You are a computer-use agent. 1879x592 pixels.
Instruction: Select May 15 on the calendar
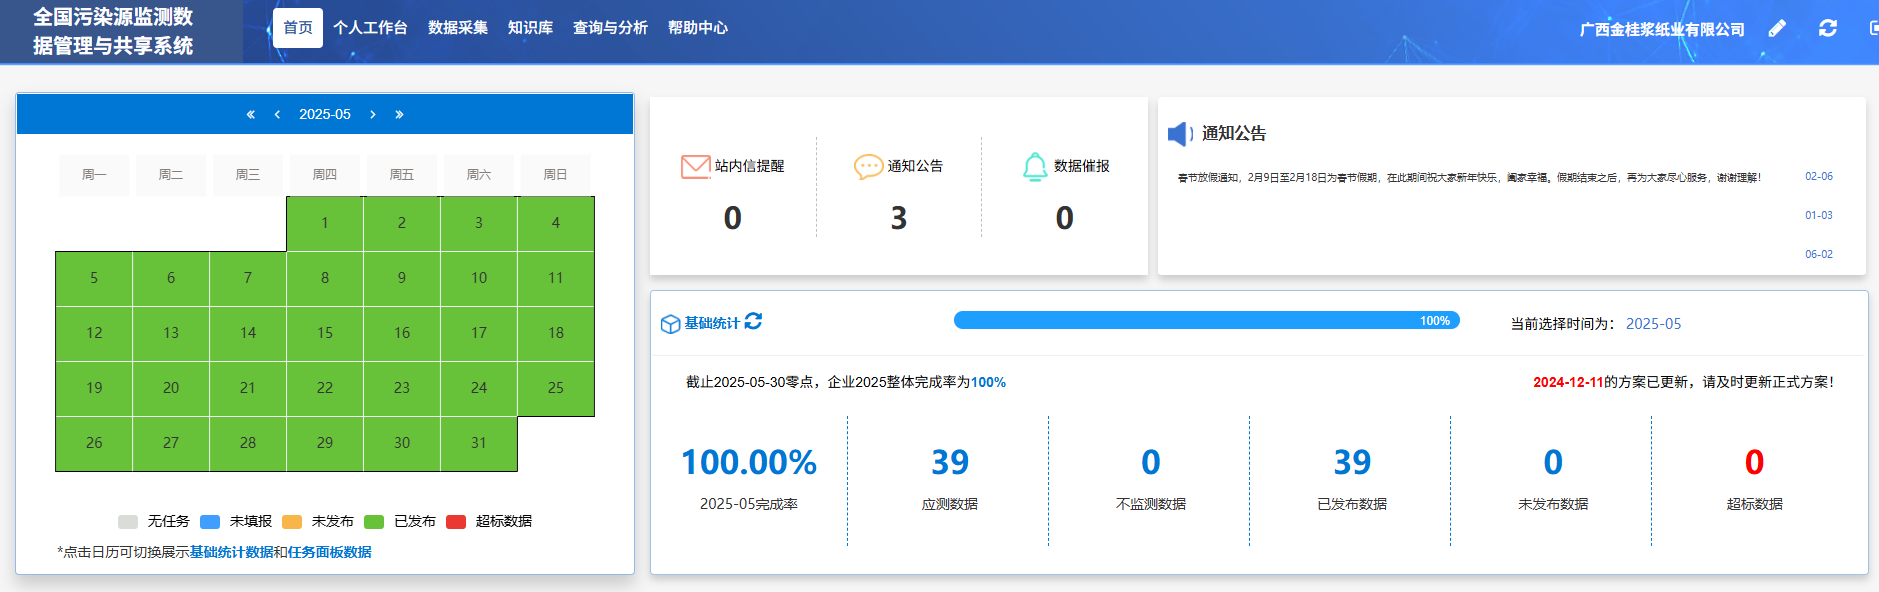tap(325, 333)
